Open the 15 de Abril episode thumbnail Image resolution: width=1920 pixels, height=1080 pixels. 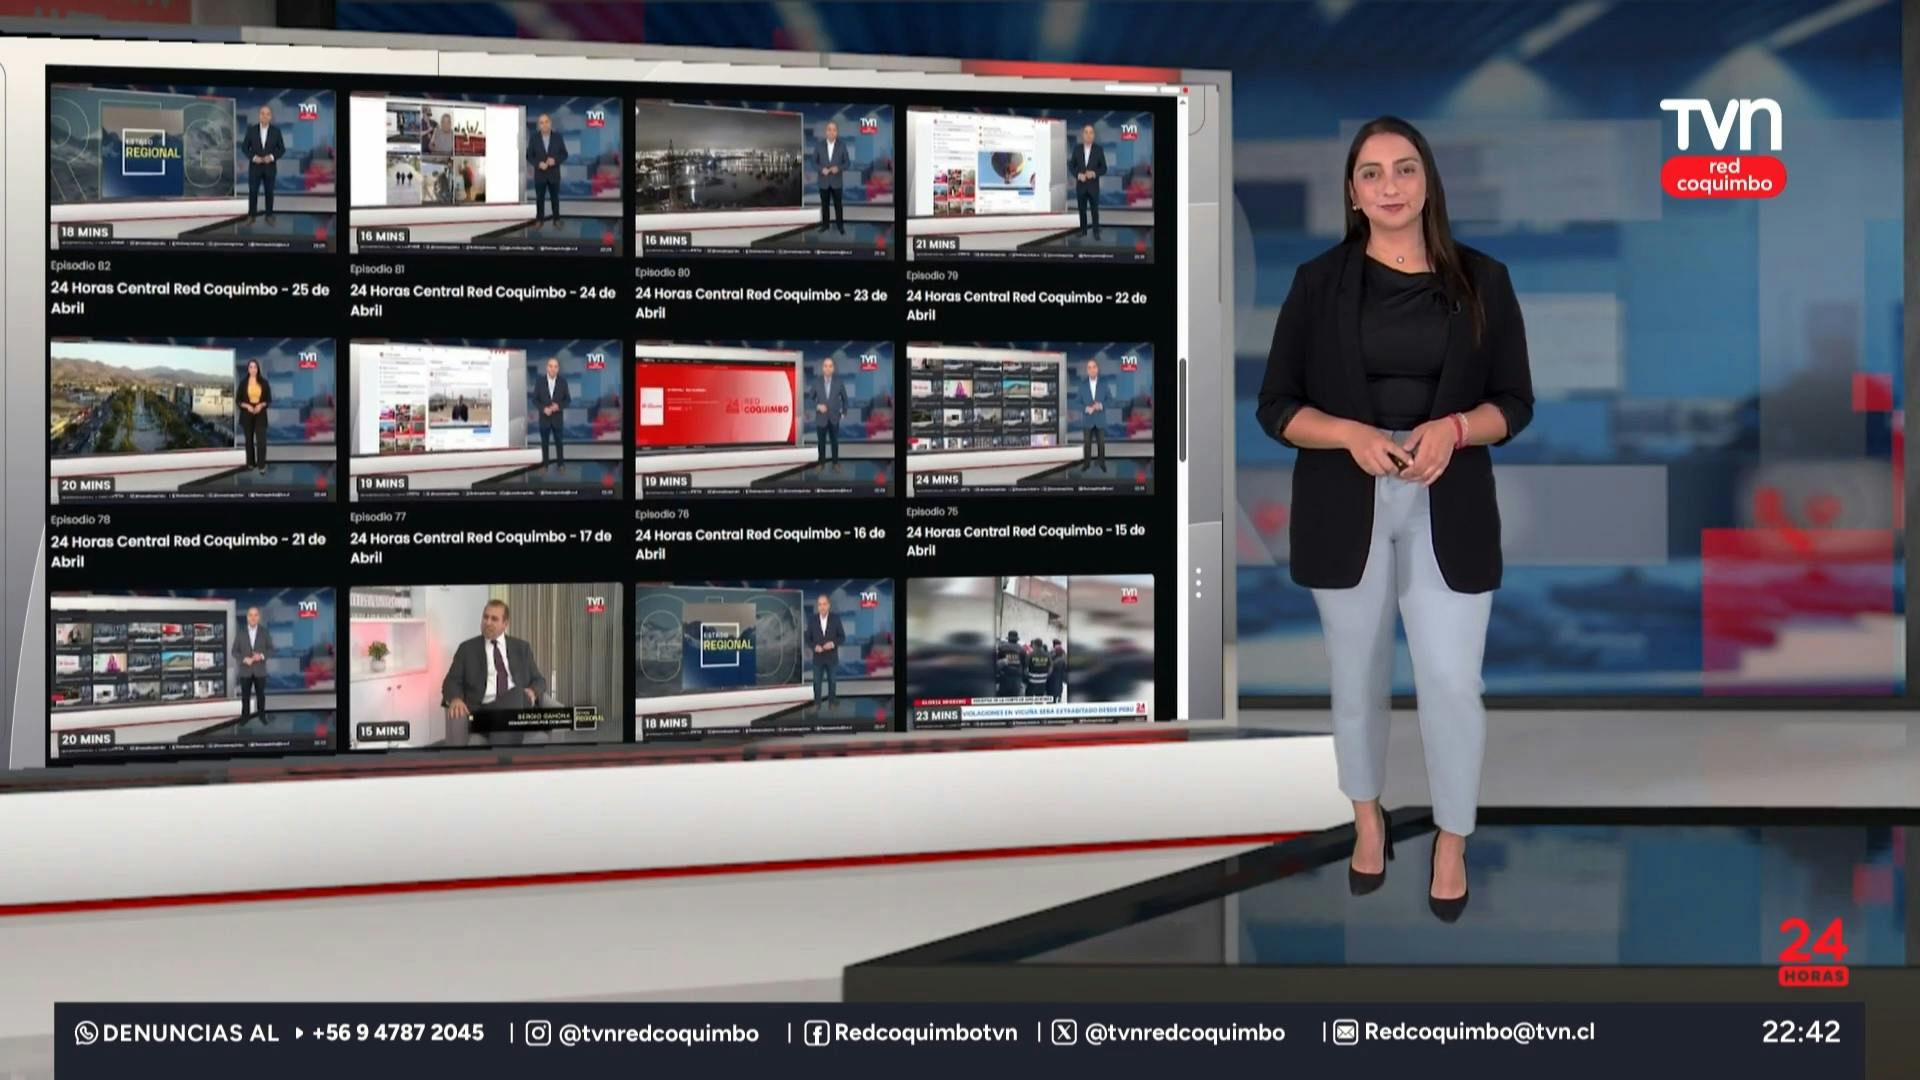point(1030,419)
